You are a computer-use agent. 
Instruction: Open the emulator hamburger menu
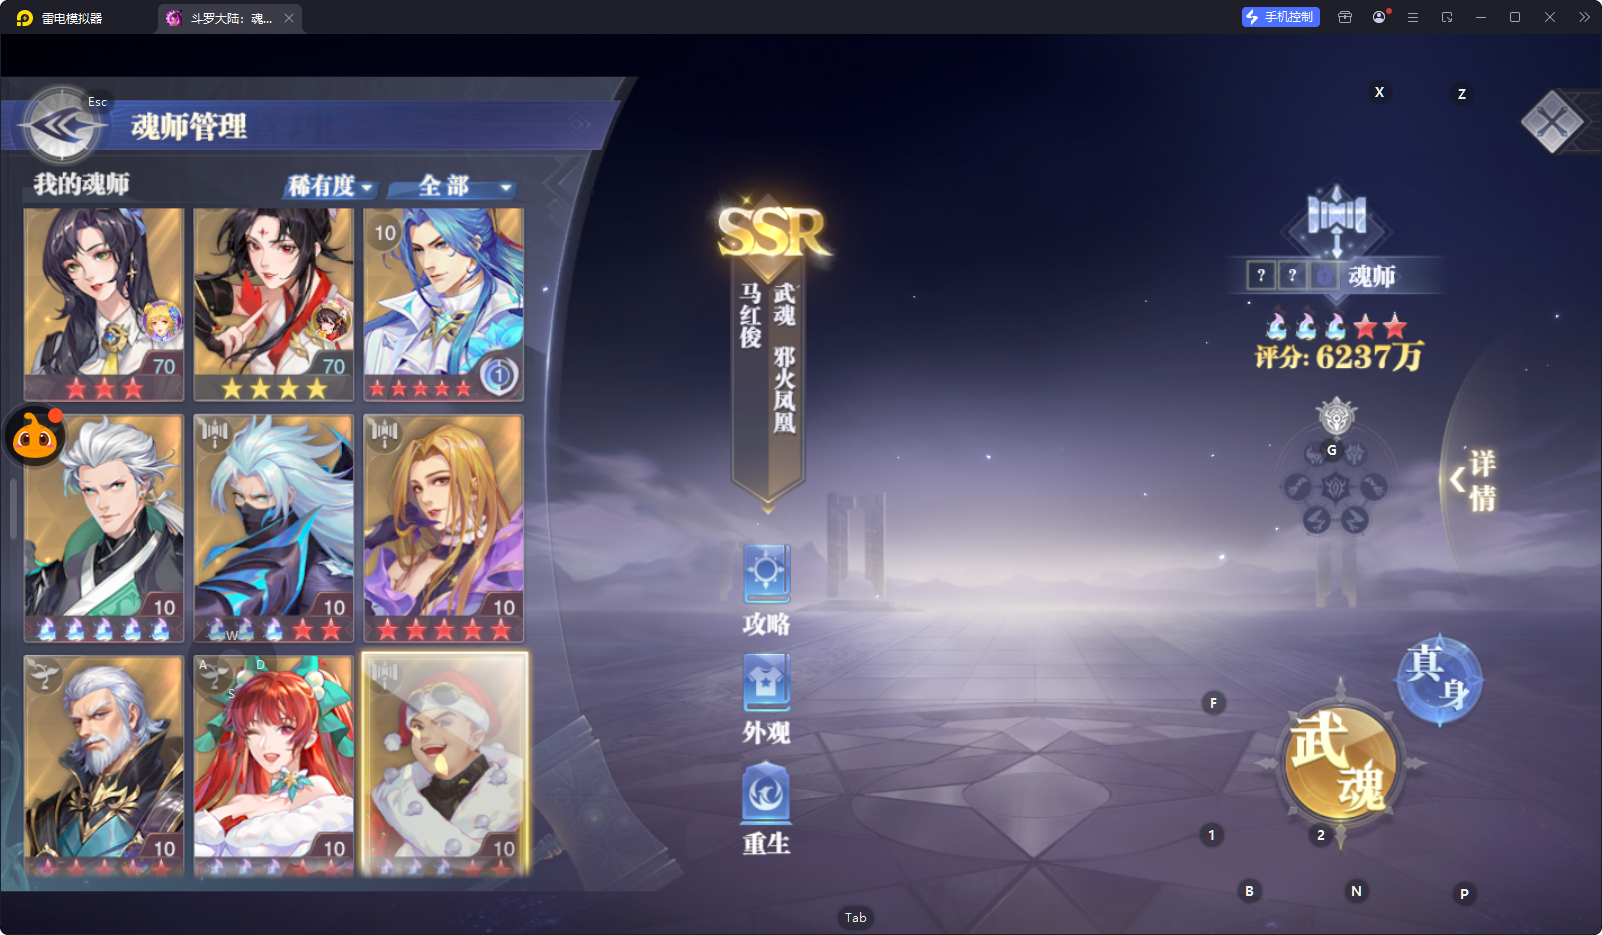[x=1413, y=17]
